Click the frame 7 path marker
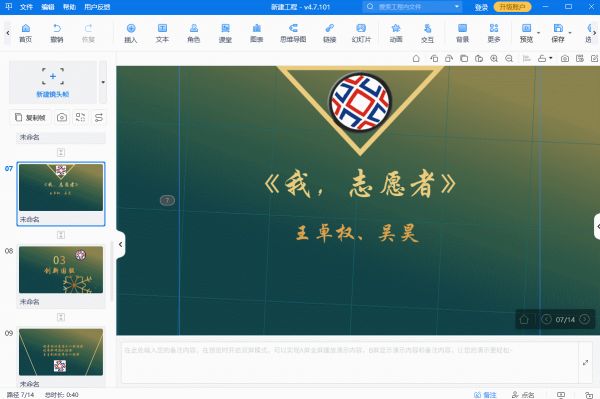The image size is (600, 399). [x=167, y=200]
